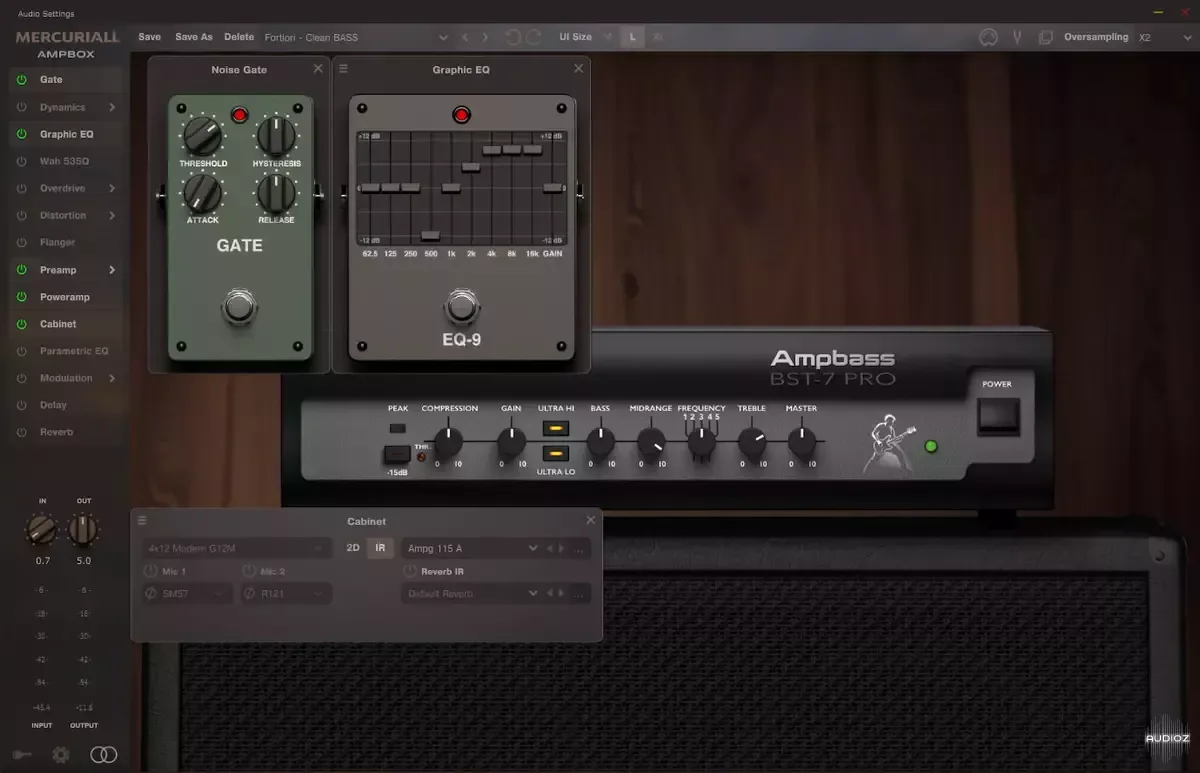1200x773 pixels.
Task: Click the copy windows icon near Oversampling
Action: [x=1045, y=37]
